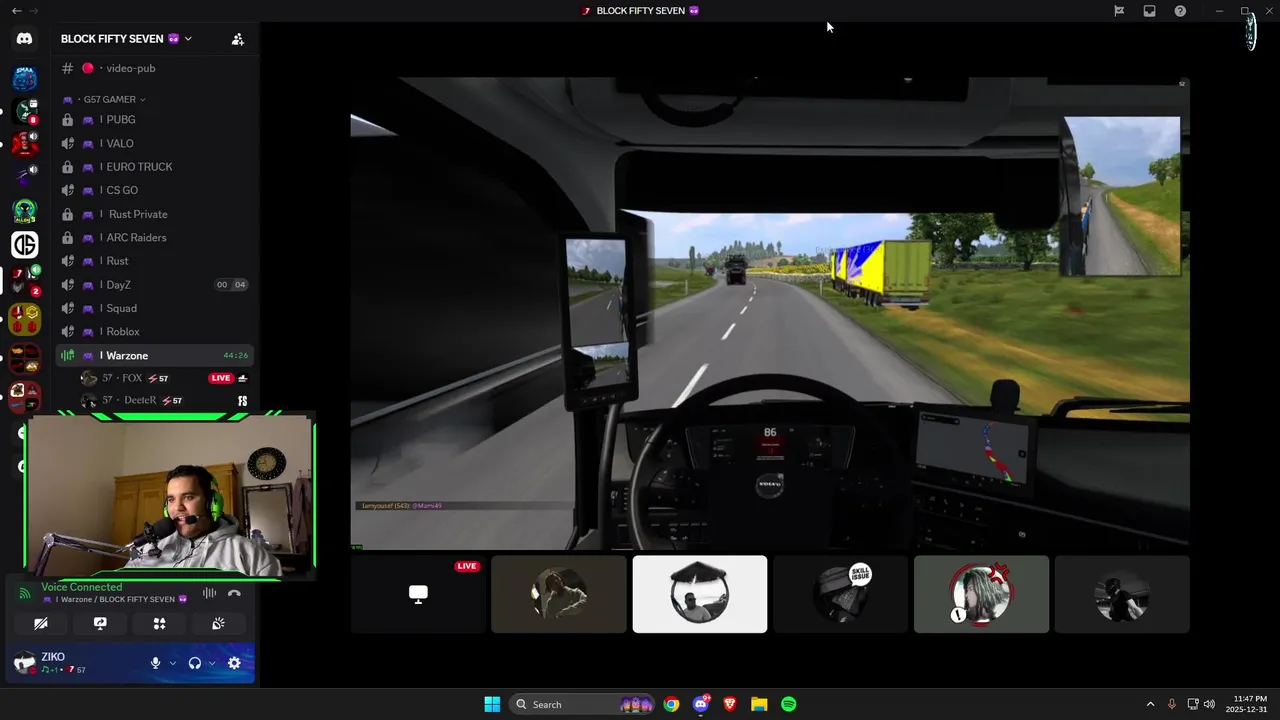Viewport: 1280px width, 720px height.
Task: Go forward with the title bar arrow
Action: [x=34, y=11]
